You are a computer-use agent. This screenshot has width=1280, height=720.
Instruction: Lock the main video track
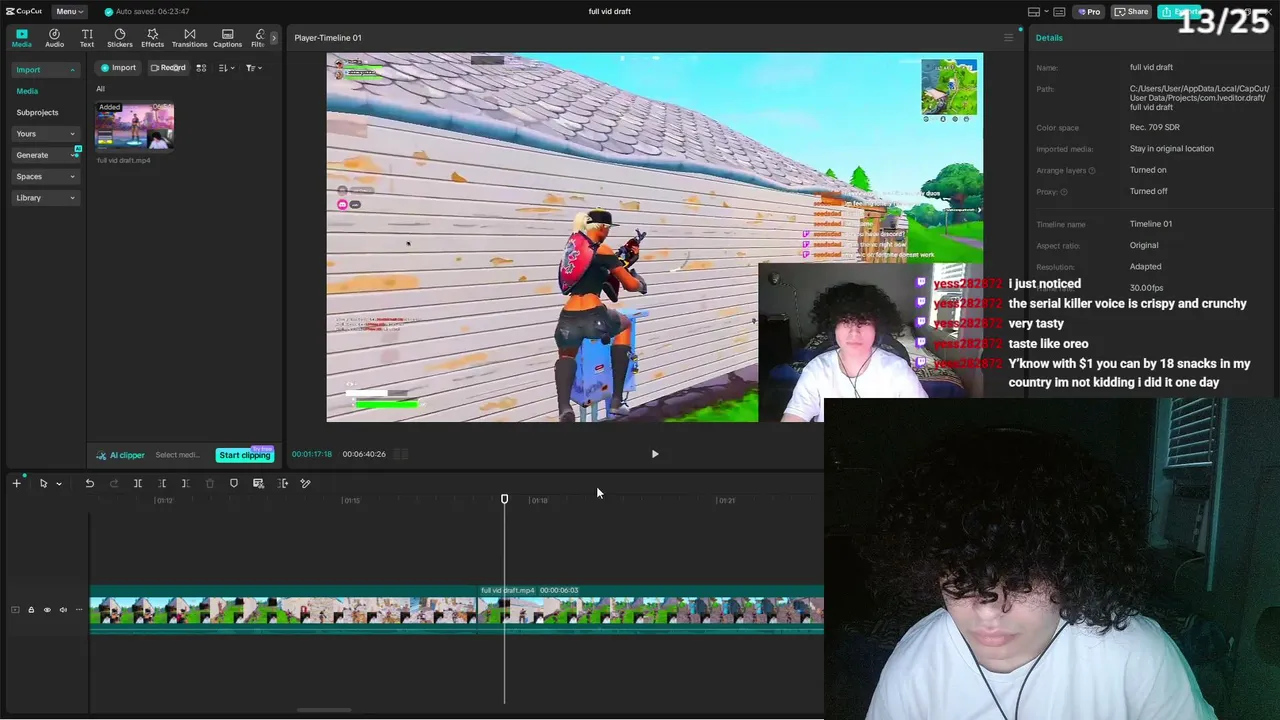pos(31,610)
